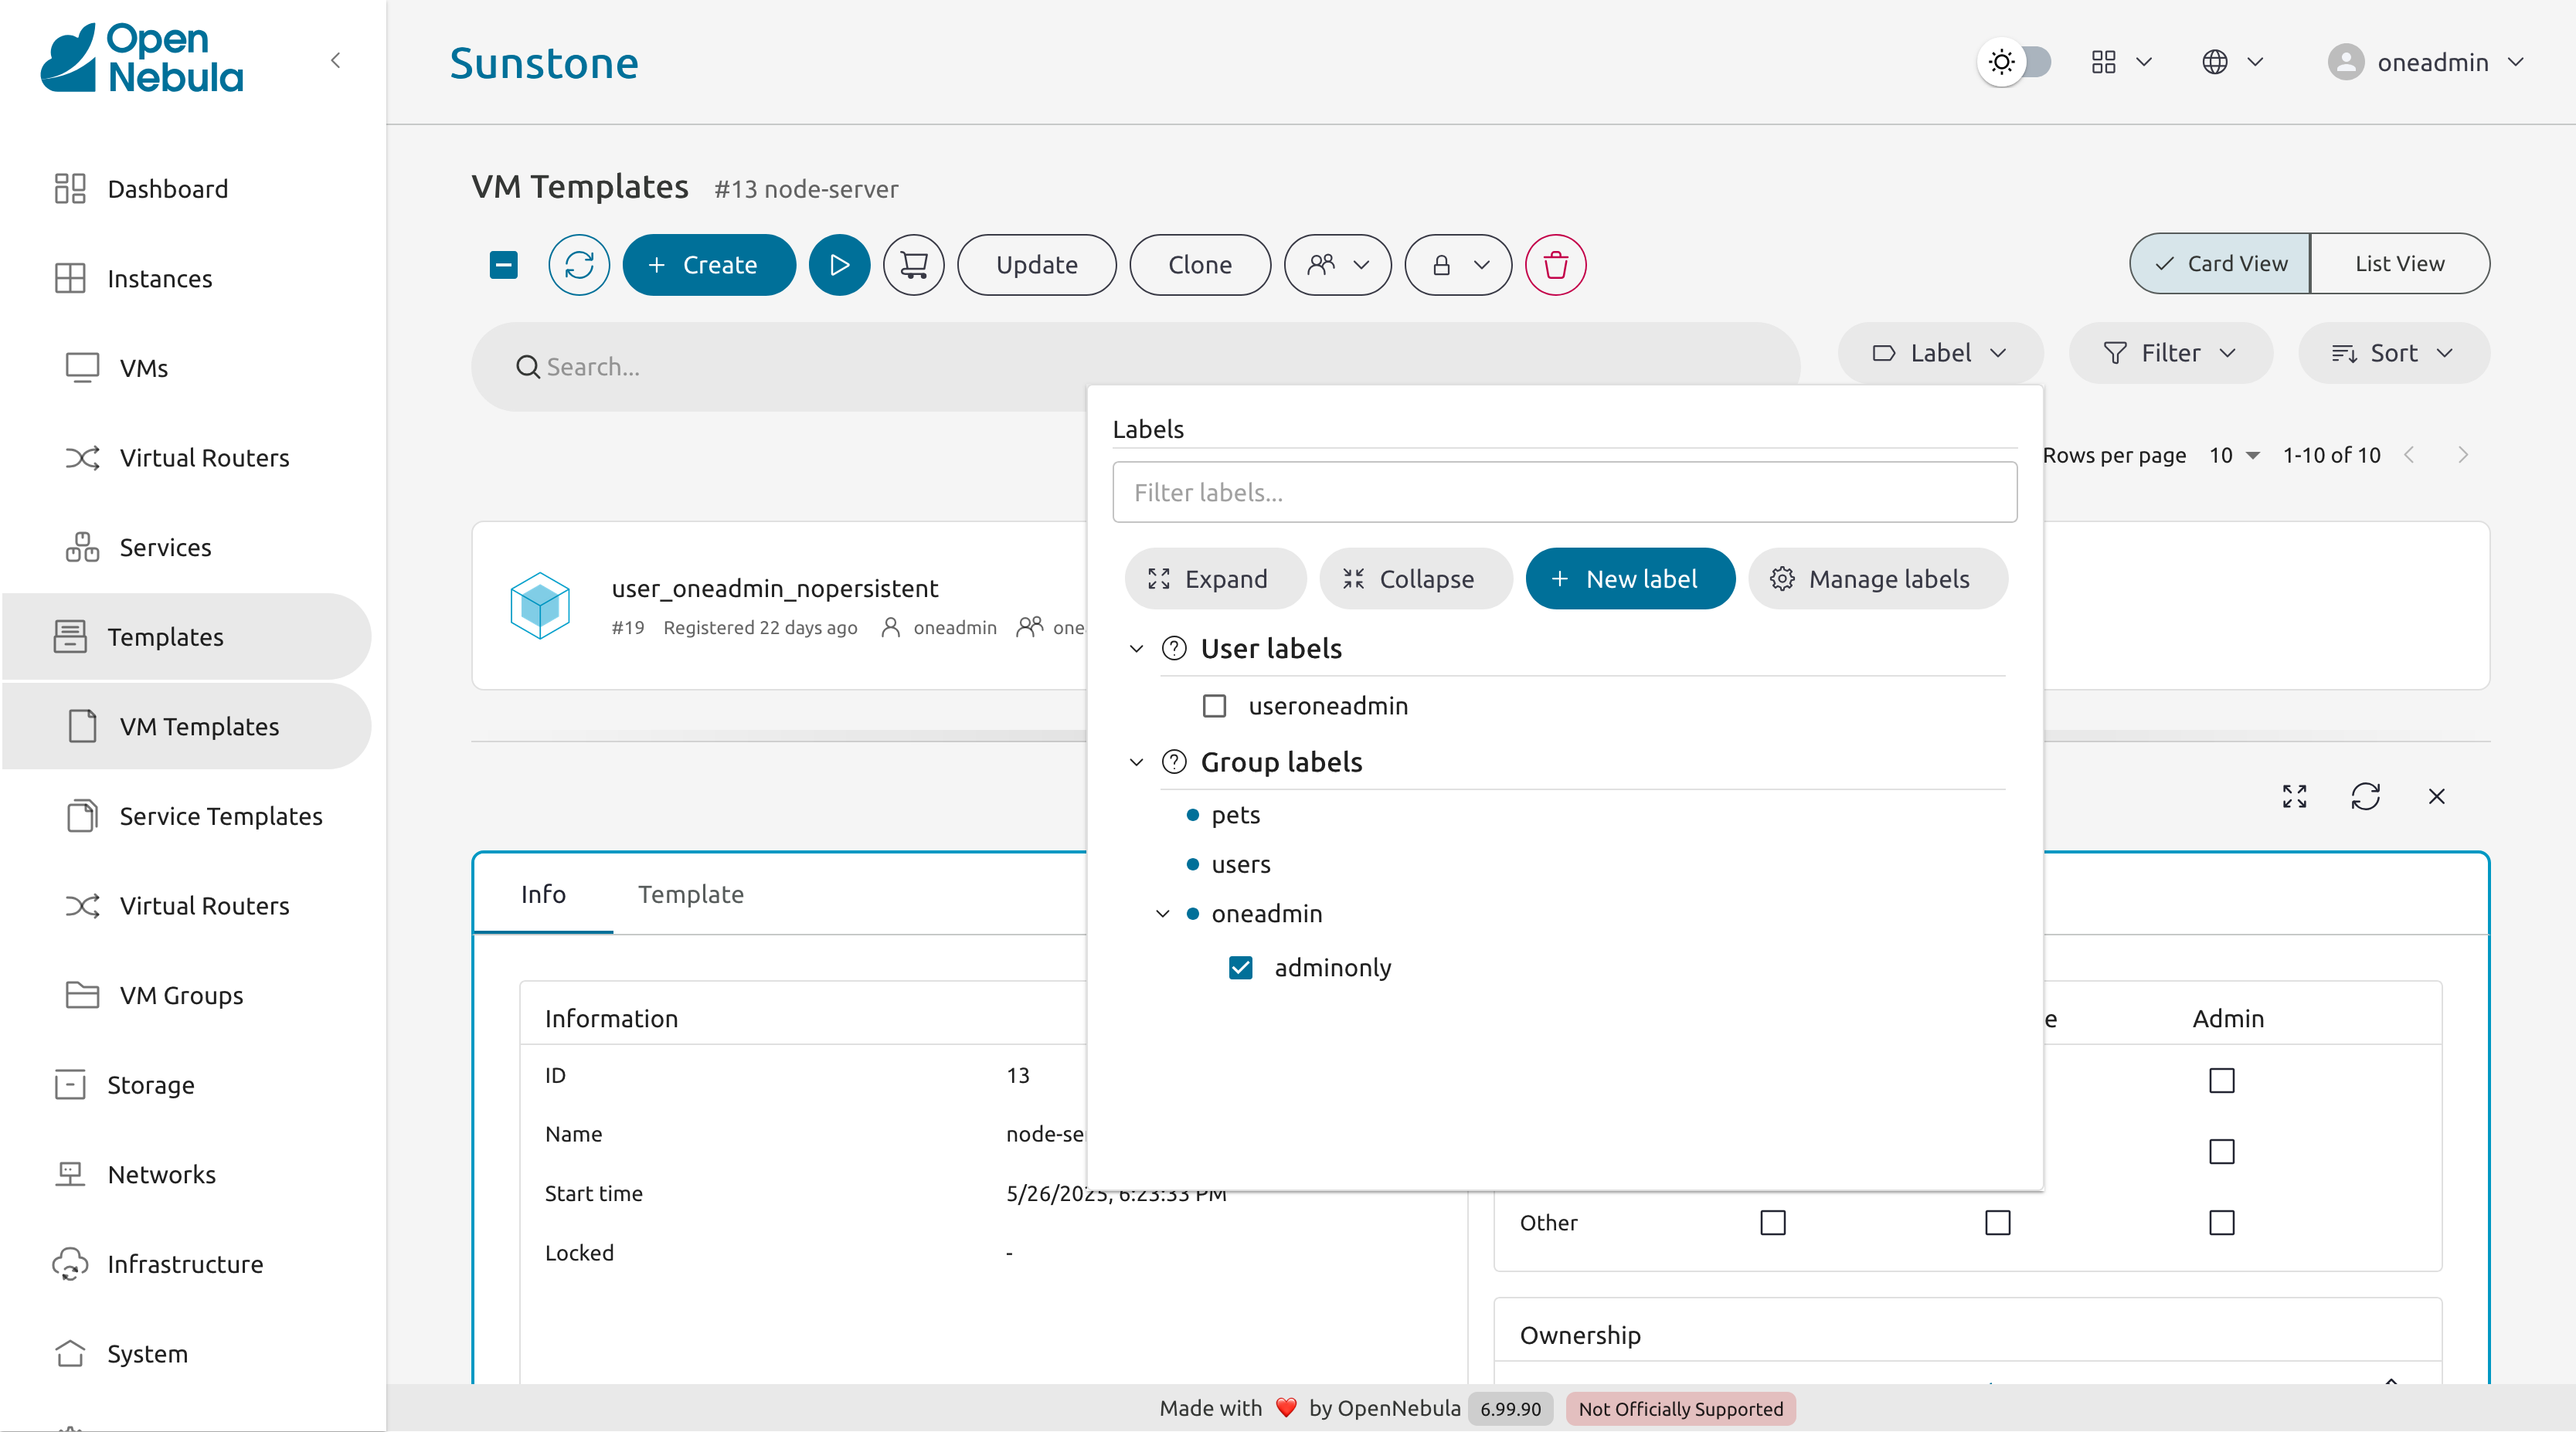Screen dimensions: 2576x1432
Task: Toggle the light/dark theme switch
Action: pos(2015,62)
